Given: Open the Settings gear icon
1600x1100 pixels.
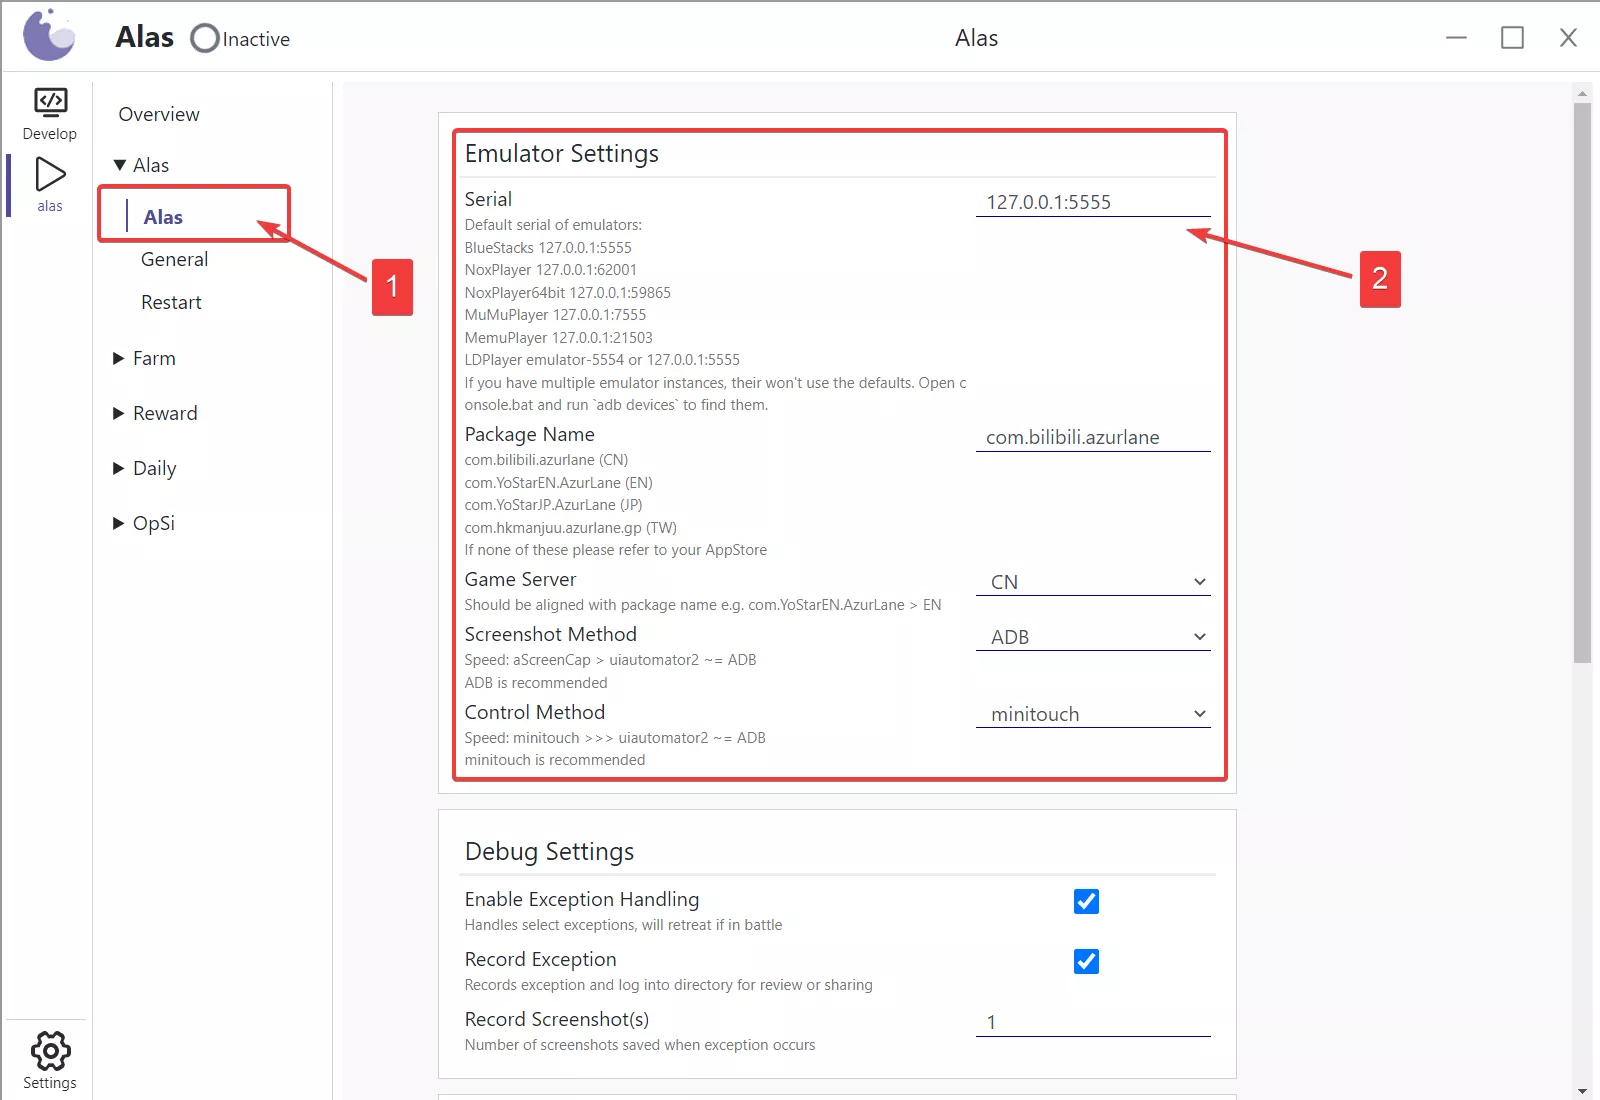Looking at the screenshot, I should [x=50, y=1051].
